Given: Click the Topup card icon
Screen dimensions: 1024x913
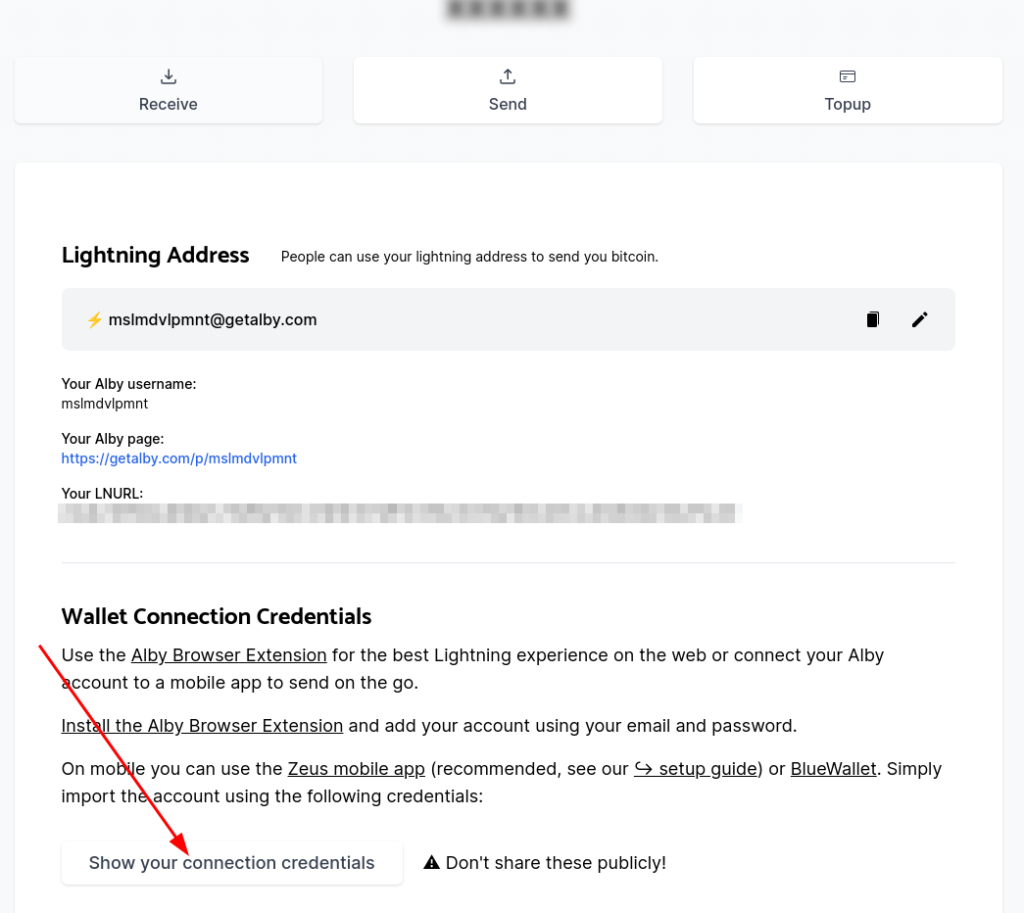Looking at the screenshot, I should pos(848,76).
